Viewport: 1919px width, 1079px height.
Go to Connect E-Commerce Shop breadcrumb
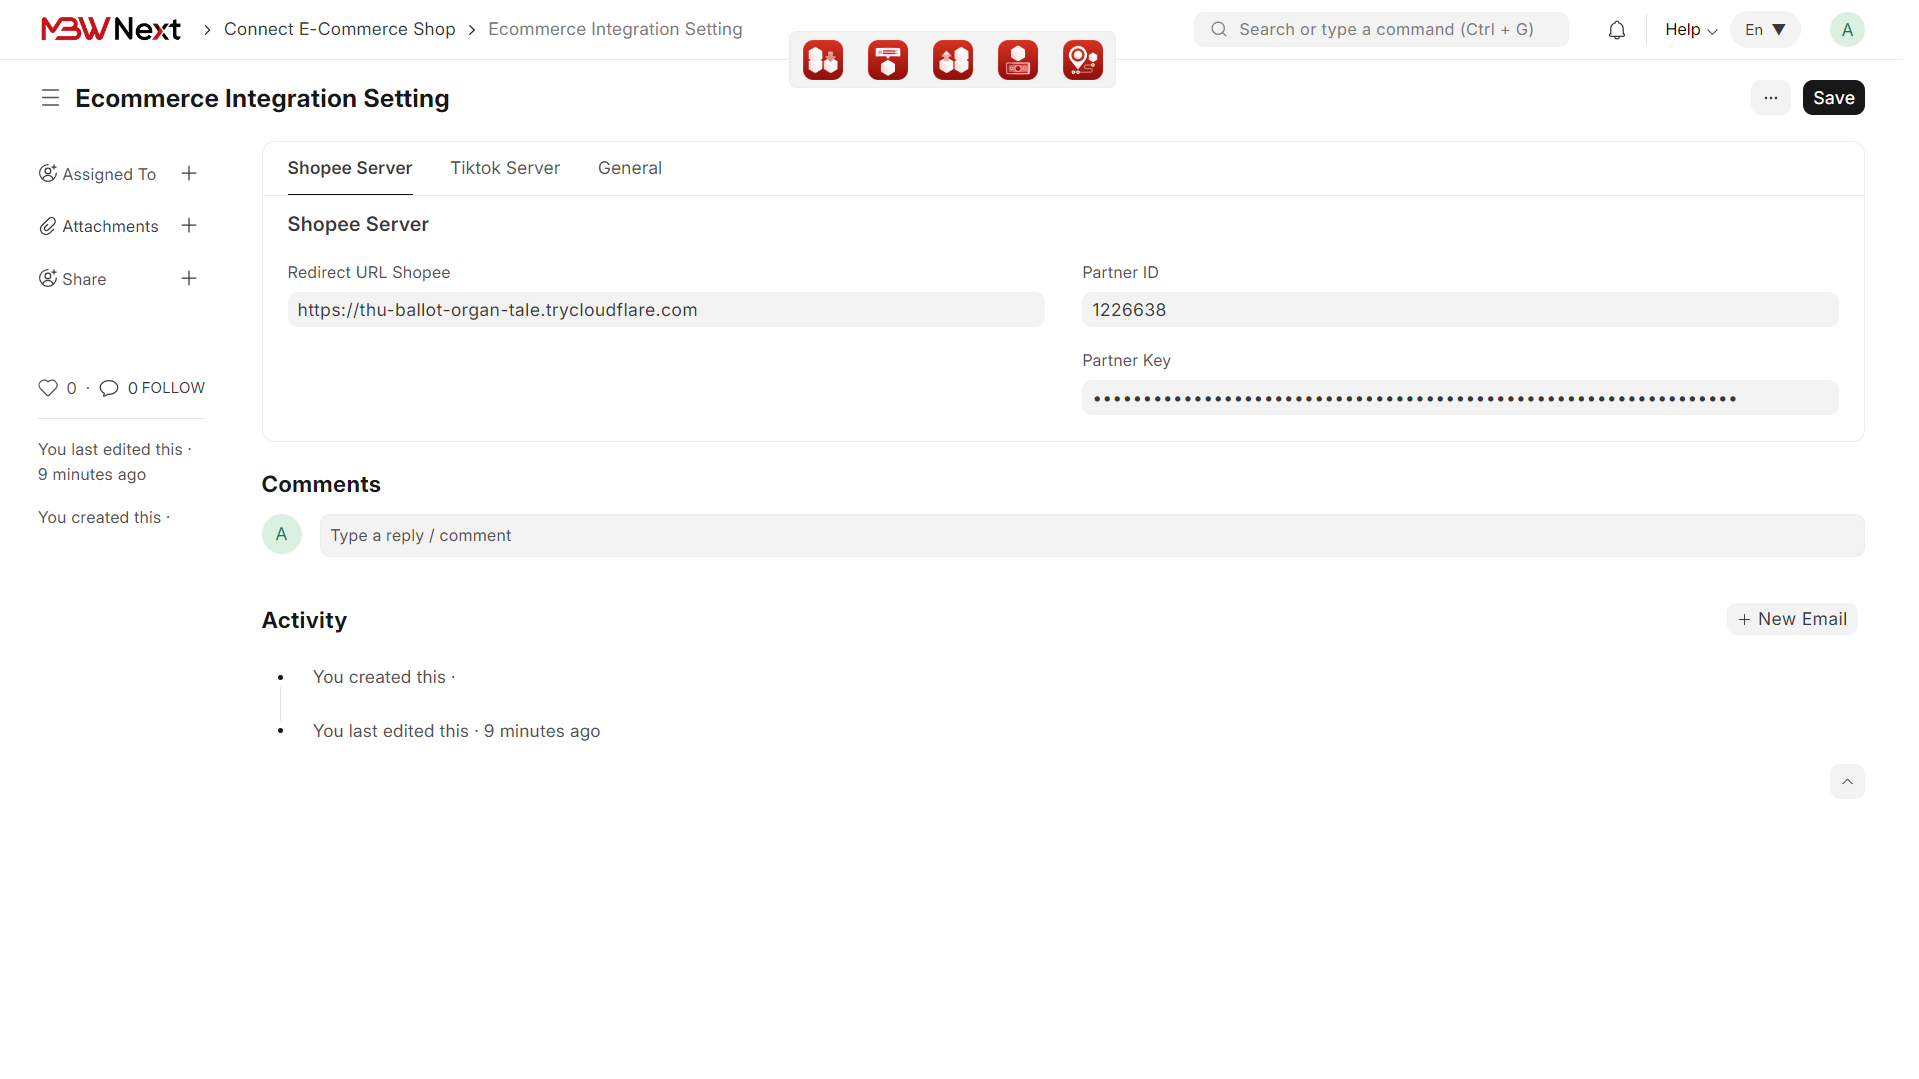(x=339, y=30)
